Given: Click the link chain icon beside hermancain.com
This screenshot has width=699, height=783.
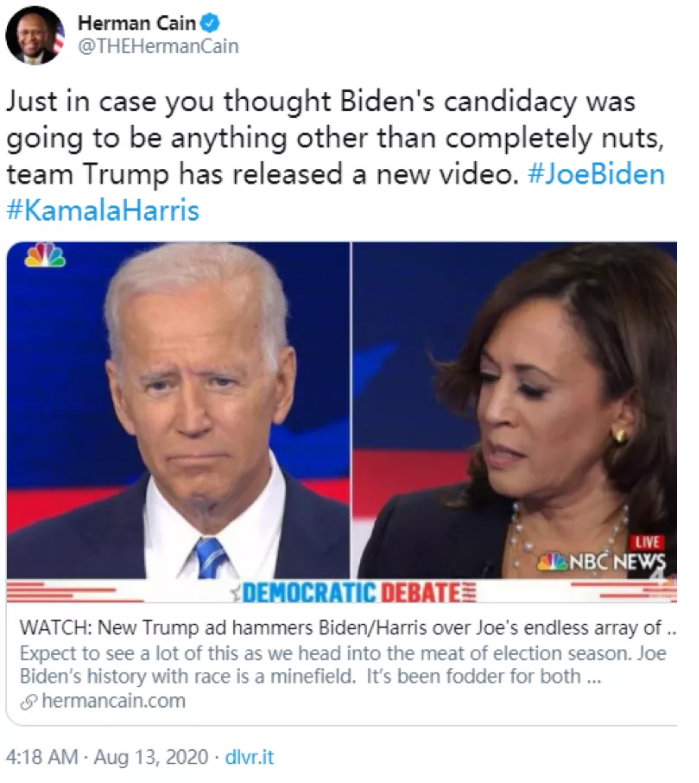Looking at the screenshot, I should point(29,702).
